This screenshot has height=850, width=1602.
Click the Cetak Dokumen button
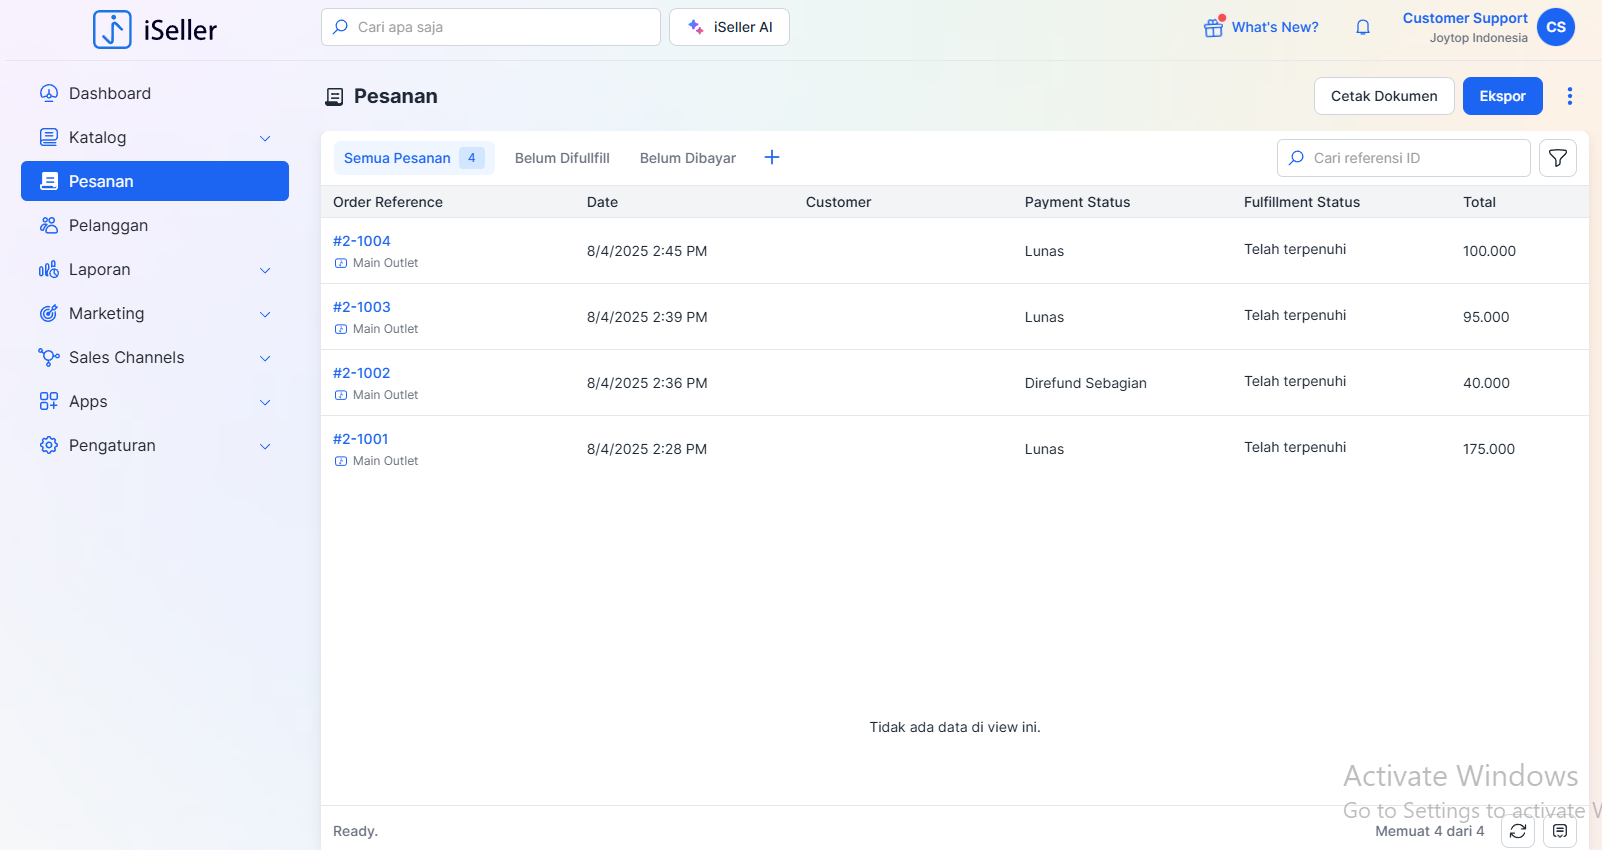pyautogui.click(x=1383, y=96)
